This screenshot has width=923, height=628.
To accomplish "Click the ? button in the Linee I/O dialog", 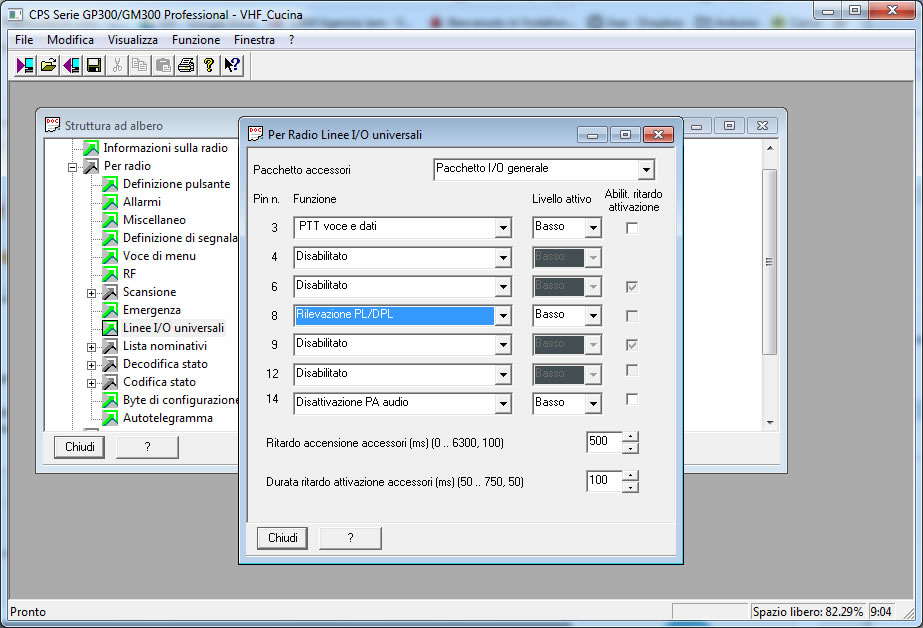I will tap(350, 538).
